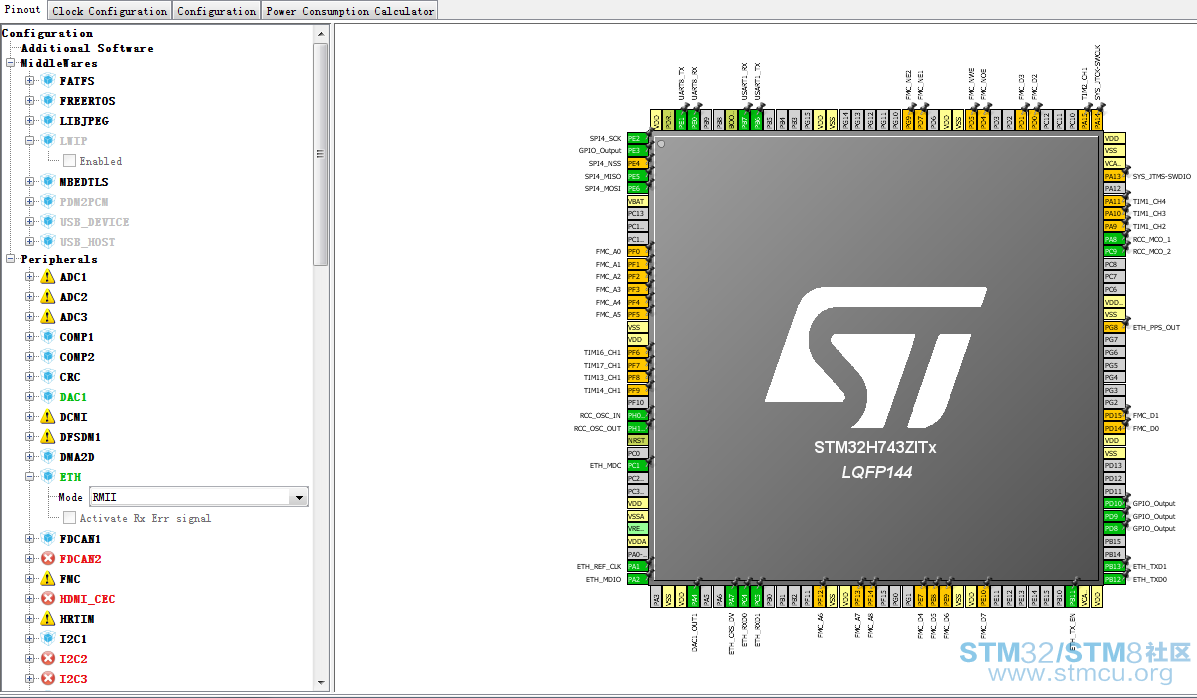Click the COMP2 cube icon
The image size is (1197, 698).
click(x=48, y=356)
